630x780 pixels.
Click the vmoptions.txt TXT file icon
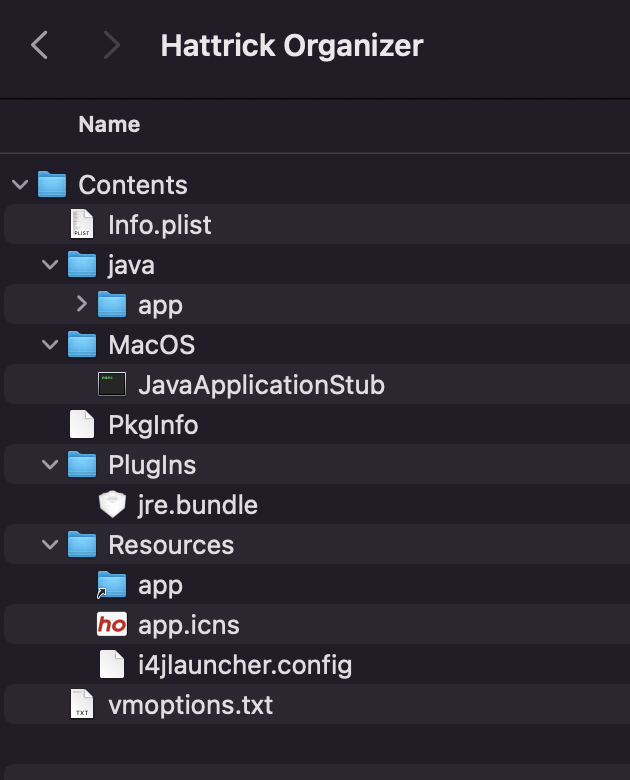coord(82,704)
